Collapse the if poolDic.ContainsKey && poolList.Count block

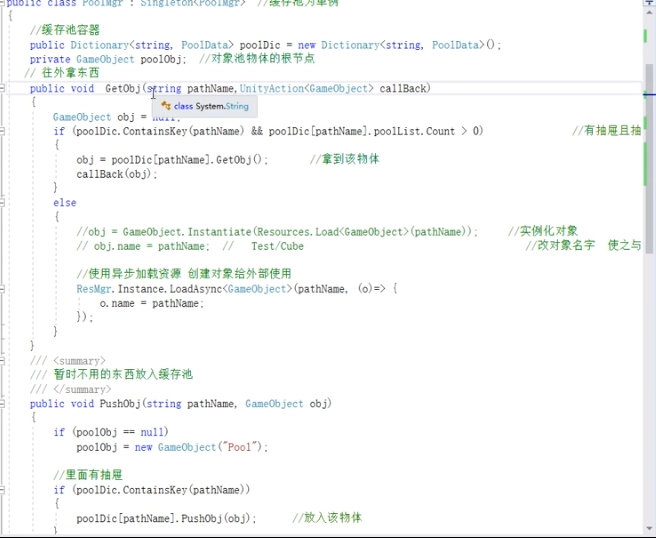pos(2,131)
